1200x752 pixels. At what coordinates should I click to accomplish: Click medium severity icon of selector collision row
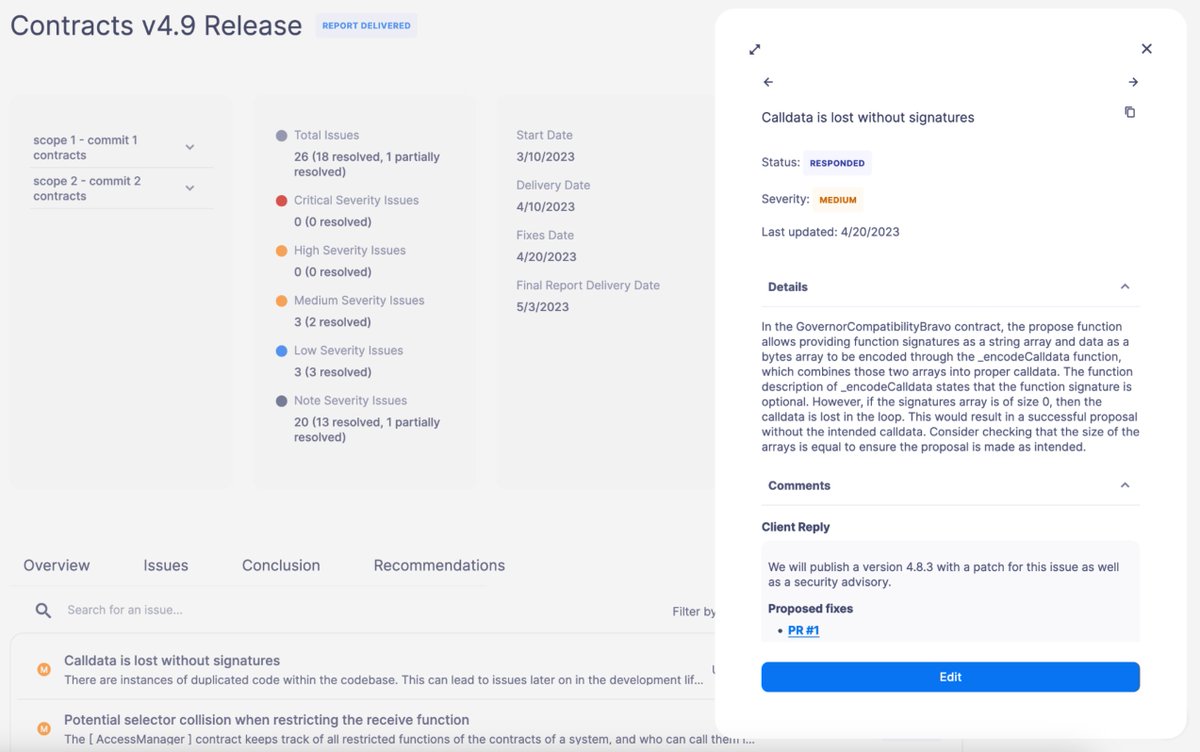click(x=43, y=729)
